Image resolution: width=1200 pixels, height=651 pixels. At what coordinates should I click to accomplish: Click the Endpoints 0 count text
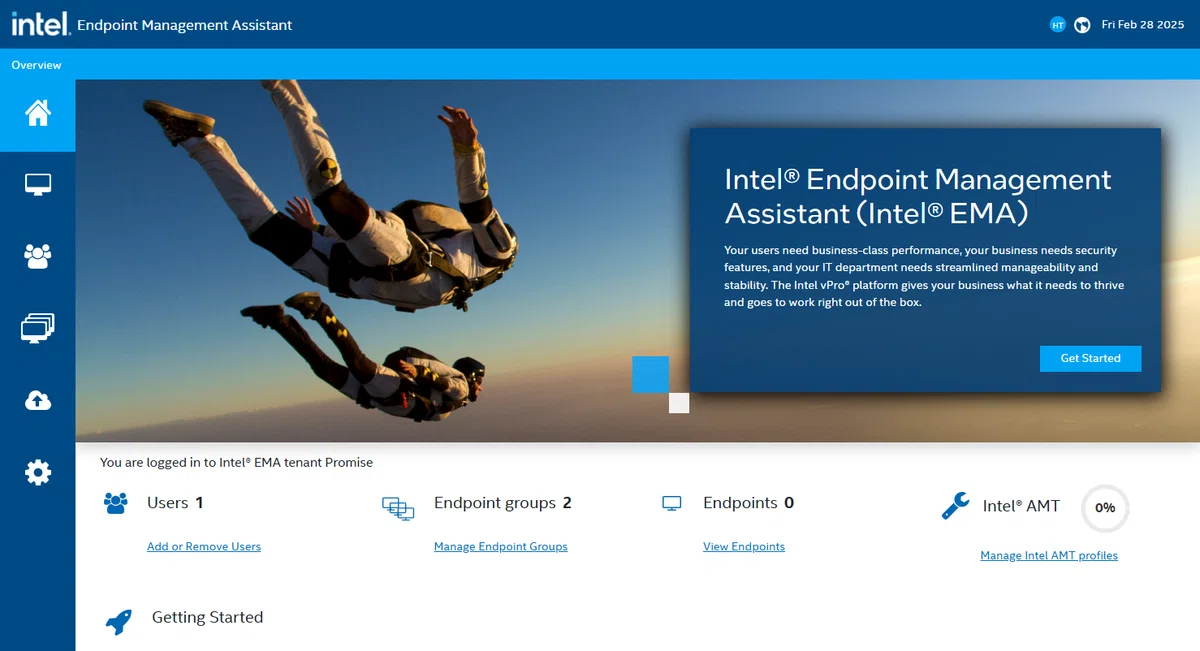[748, 503]
